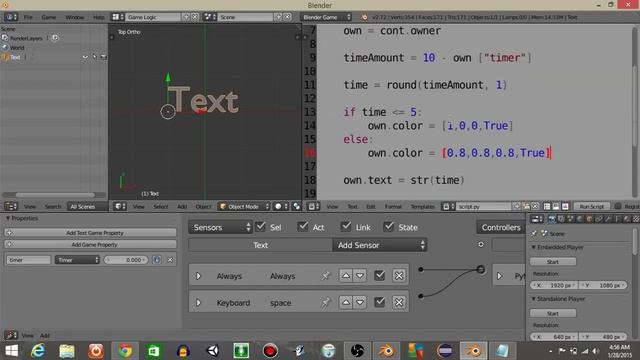Screen dimensions: 640x360
Task: Open the 3D View editor type icon
Action: point(119,207)
